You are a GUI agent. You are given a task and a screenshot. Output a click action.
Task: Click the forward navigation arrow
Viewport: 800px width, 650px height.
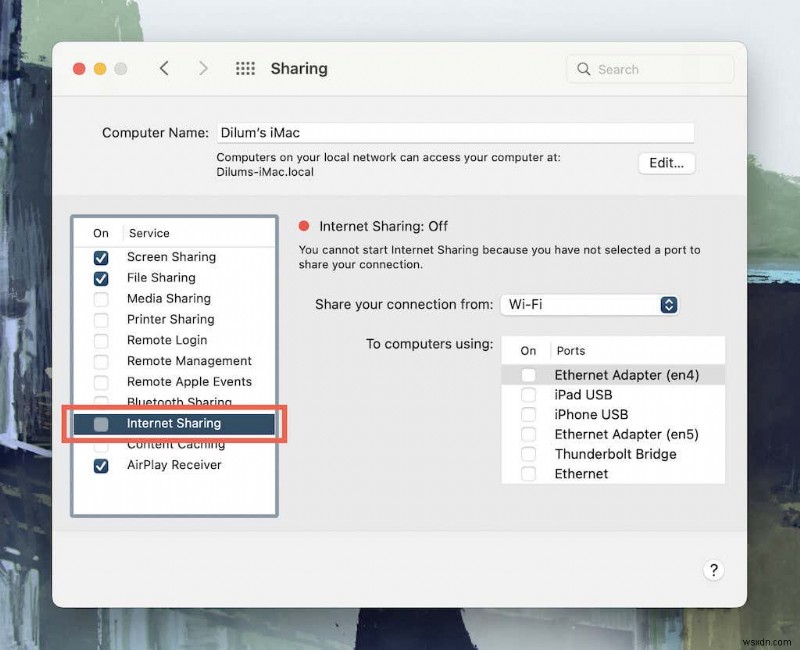pyautogui.click(x=203, y=68)
